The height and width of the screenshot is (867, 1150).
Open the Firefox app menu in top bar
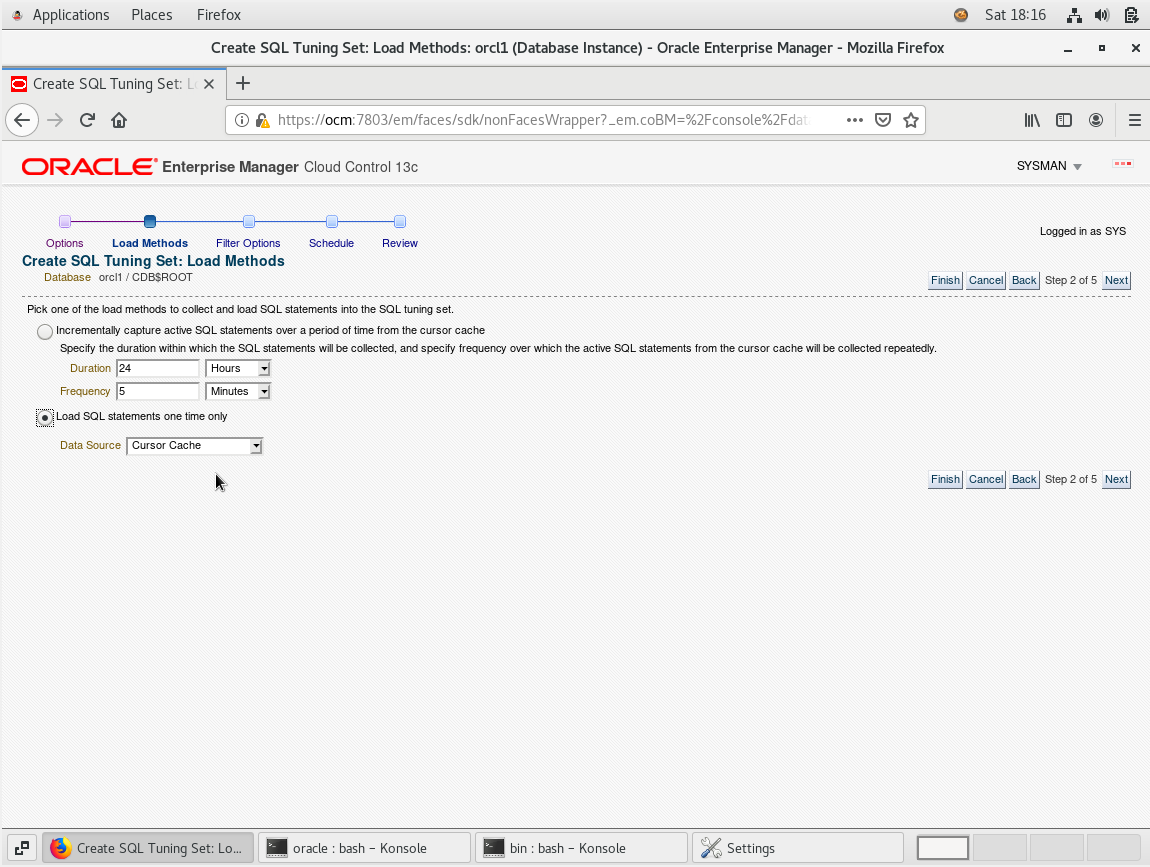coord(219,15)
